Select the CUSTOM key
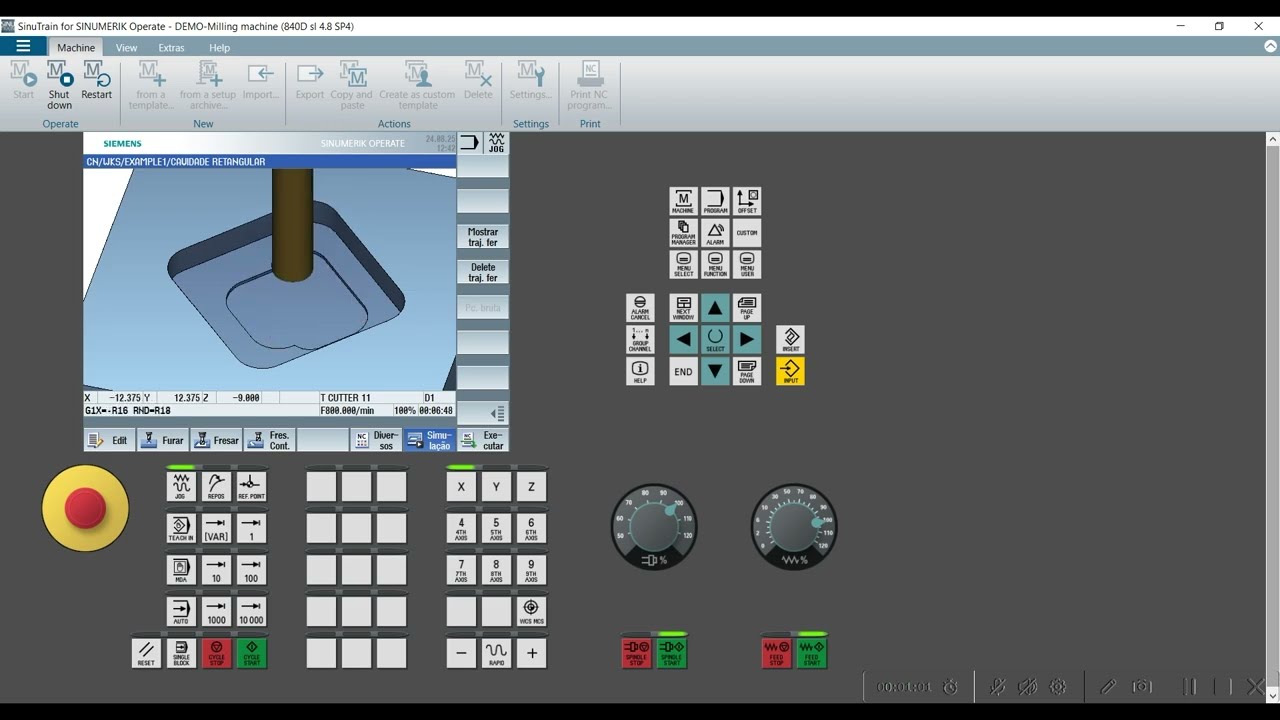This screenshot has height=720, width=1280. tap(747, 233)
